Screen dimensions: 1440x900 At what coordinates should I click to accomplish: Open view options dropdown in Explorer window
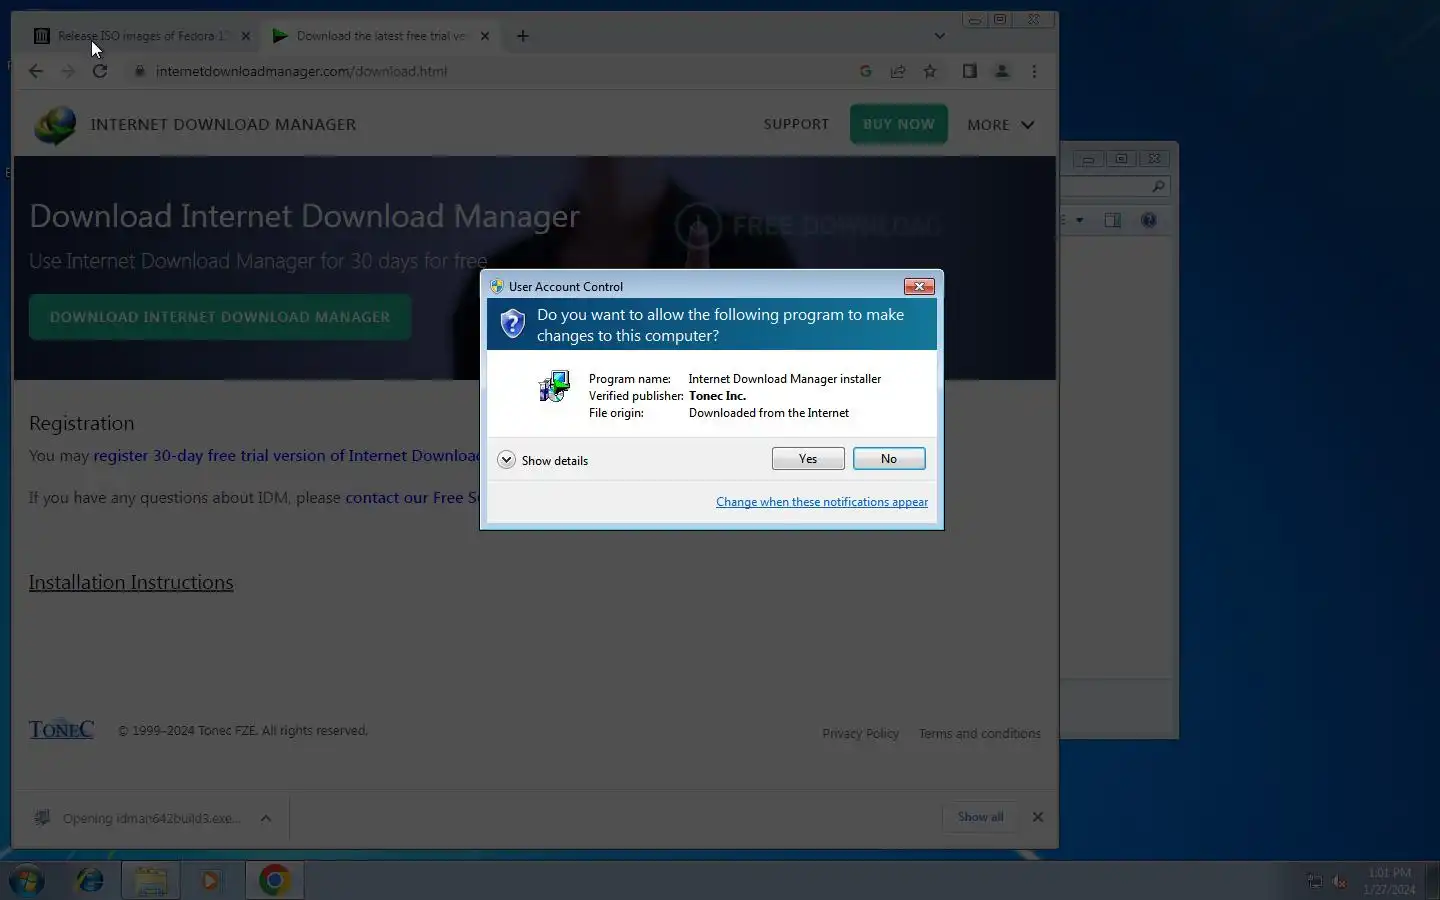(x=1079, y=220)
